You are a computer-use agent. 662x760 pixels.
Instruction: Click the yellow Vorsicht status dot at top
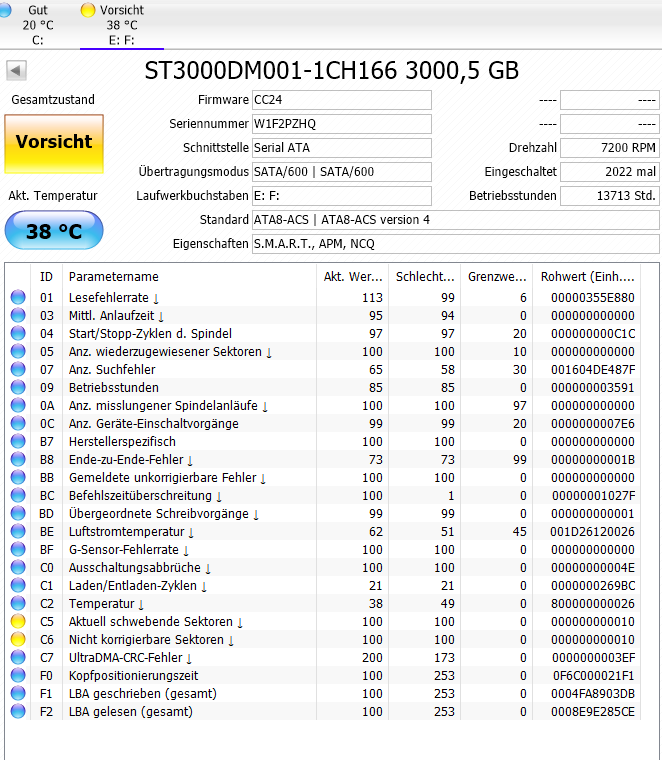coord(88,10)
